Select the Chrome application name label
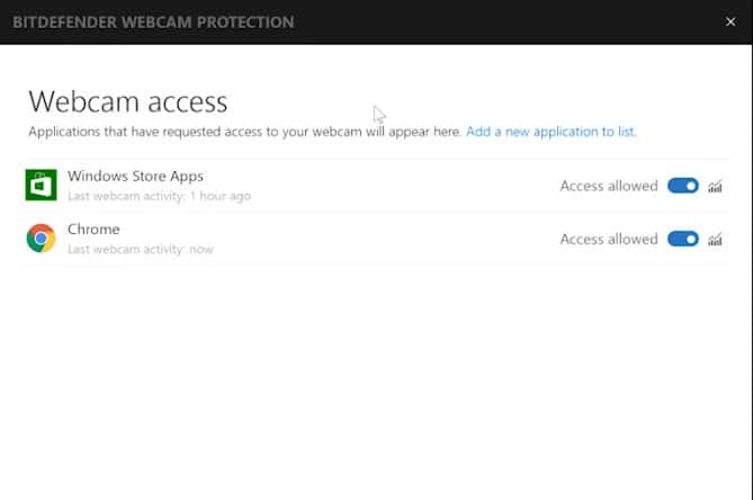Screen dimensions: 753x500 93,229
